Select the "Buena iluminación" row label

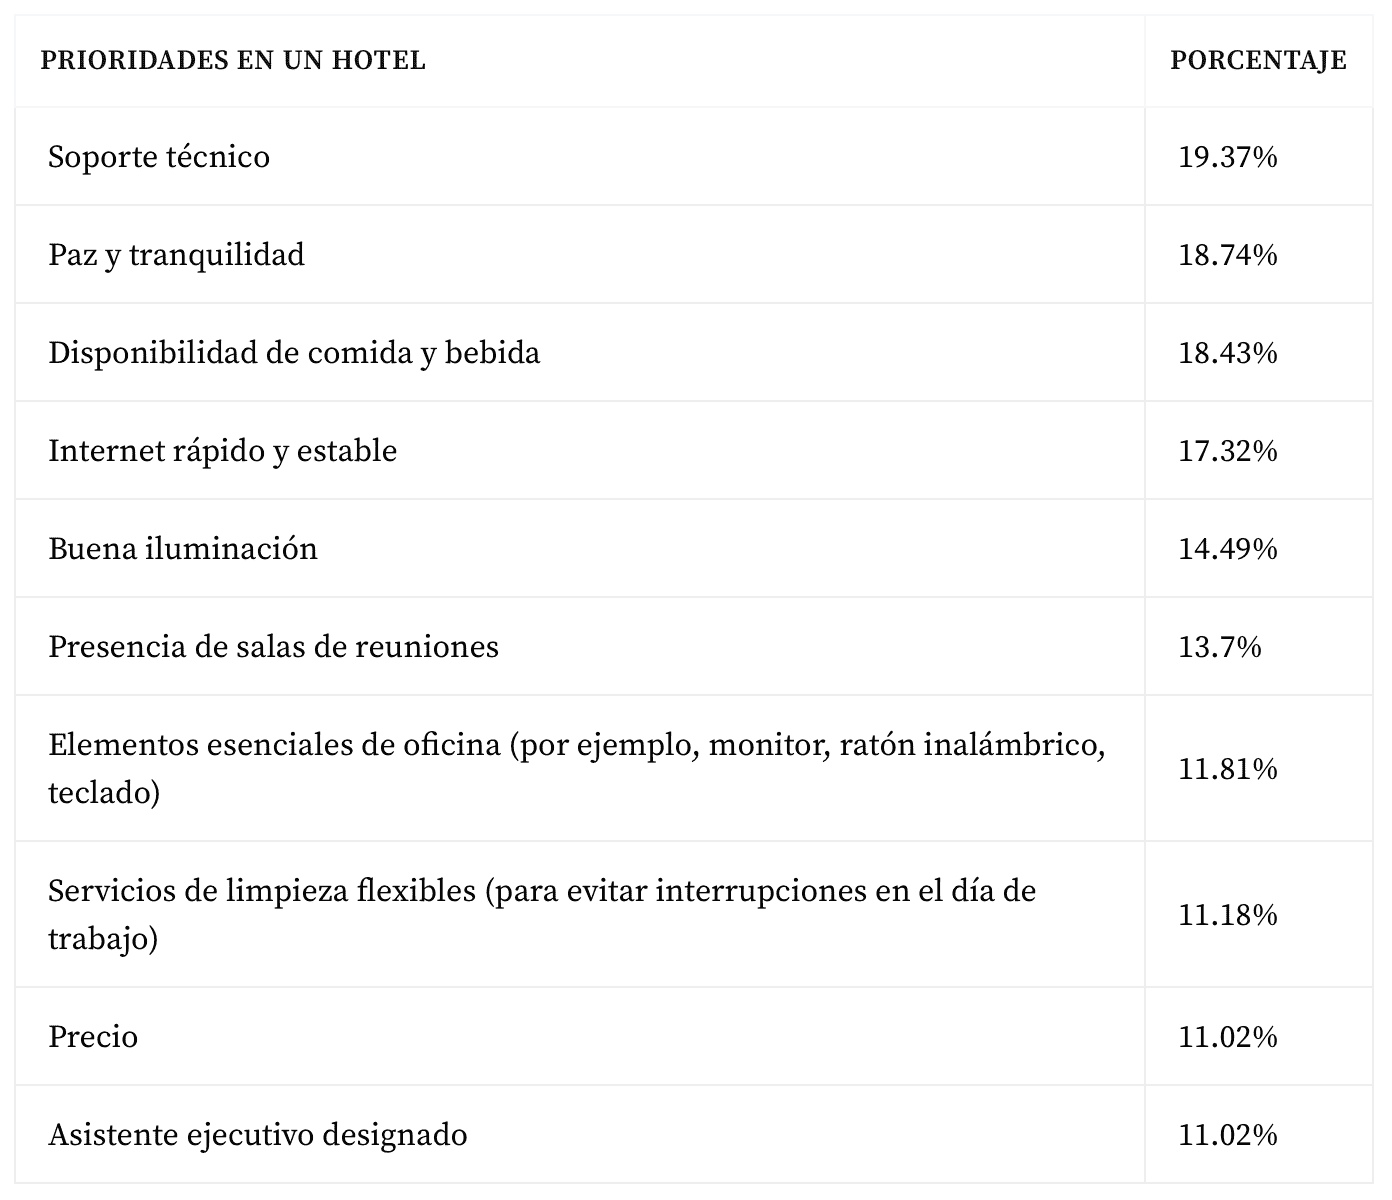click(183, 549)
